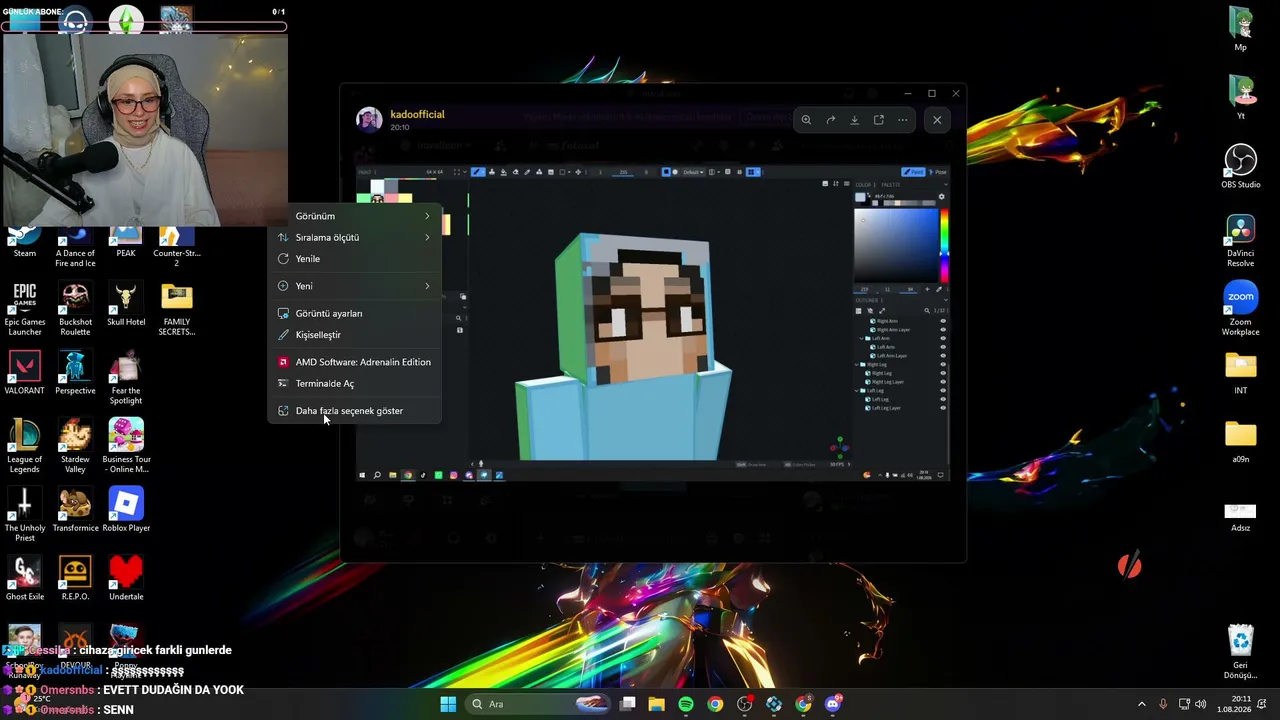Image resolution: width=1280 pixels, height=720 pixels.
Task: Select the Yt desktop folder
Action: [x=1241, y=98]
